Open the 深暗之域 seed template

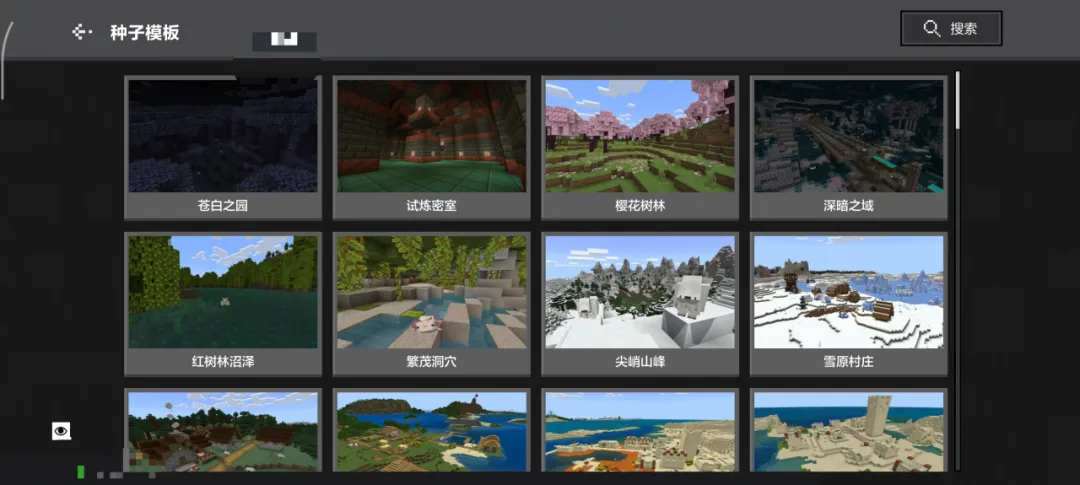pyautogui.click(x=849, y=147)
